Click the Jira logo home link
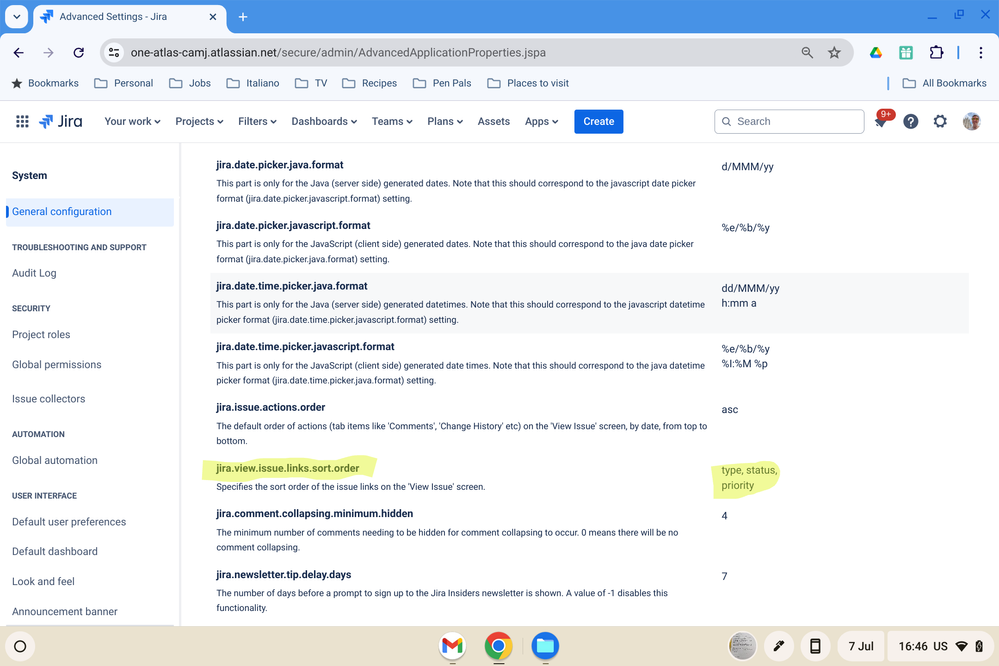 (x=61, y=121)
